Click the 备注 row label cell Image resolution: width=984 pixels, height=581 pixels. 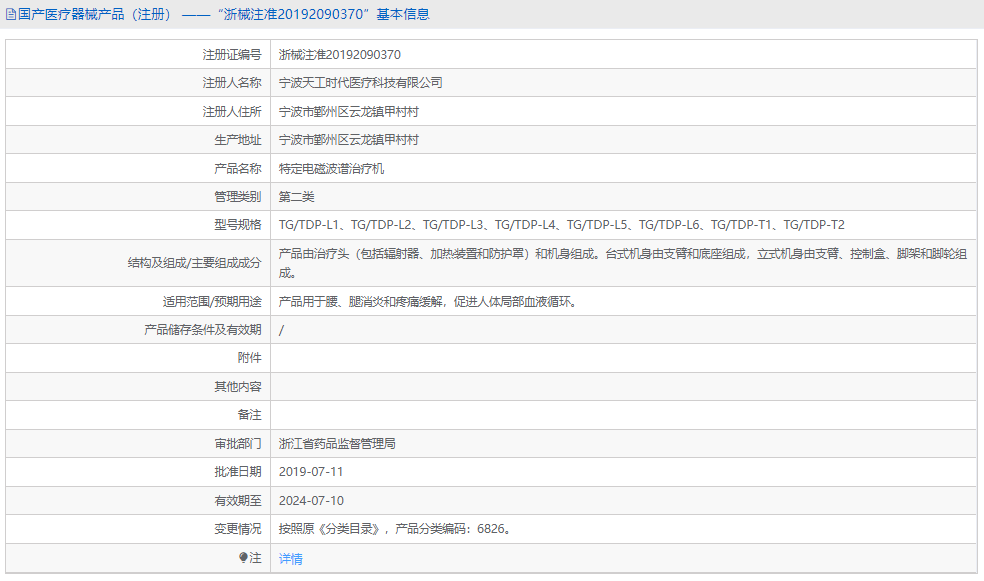243,413
